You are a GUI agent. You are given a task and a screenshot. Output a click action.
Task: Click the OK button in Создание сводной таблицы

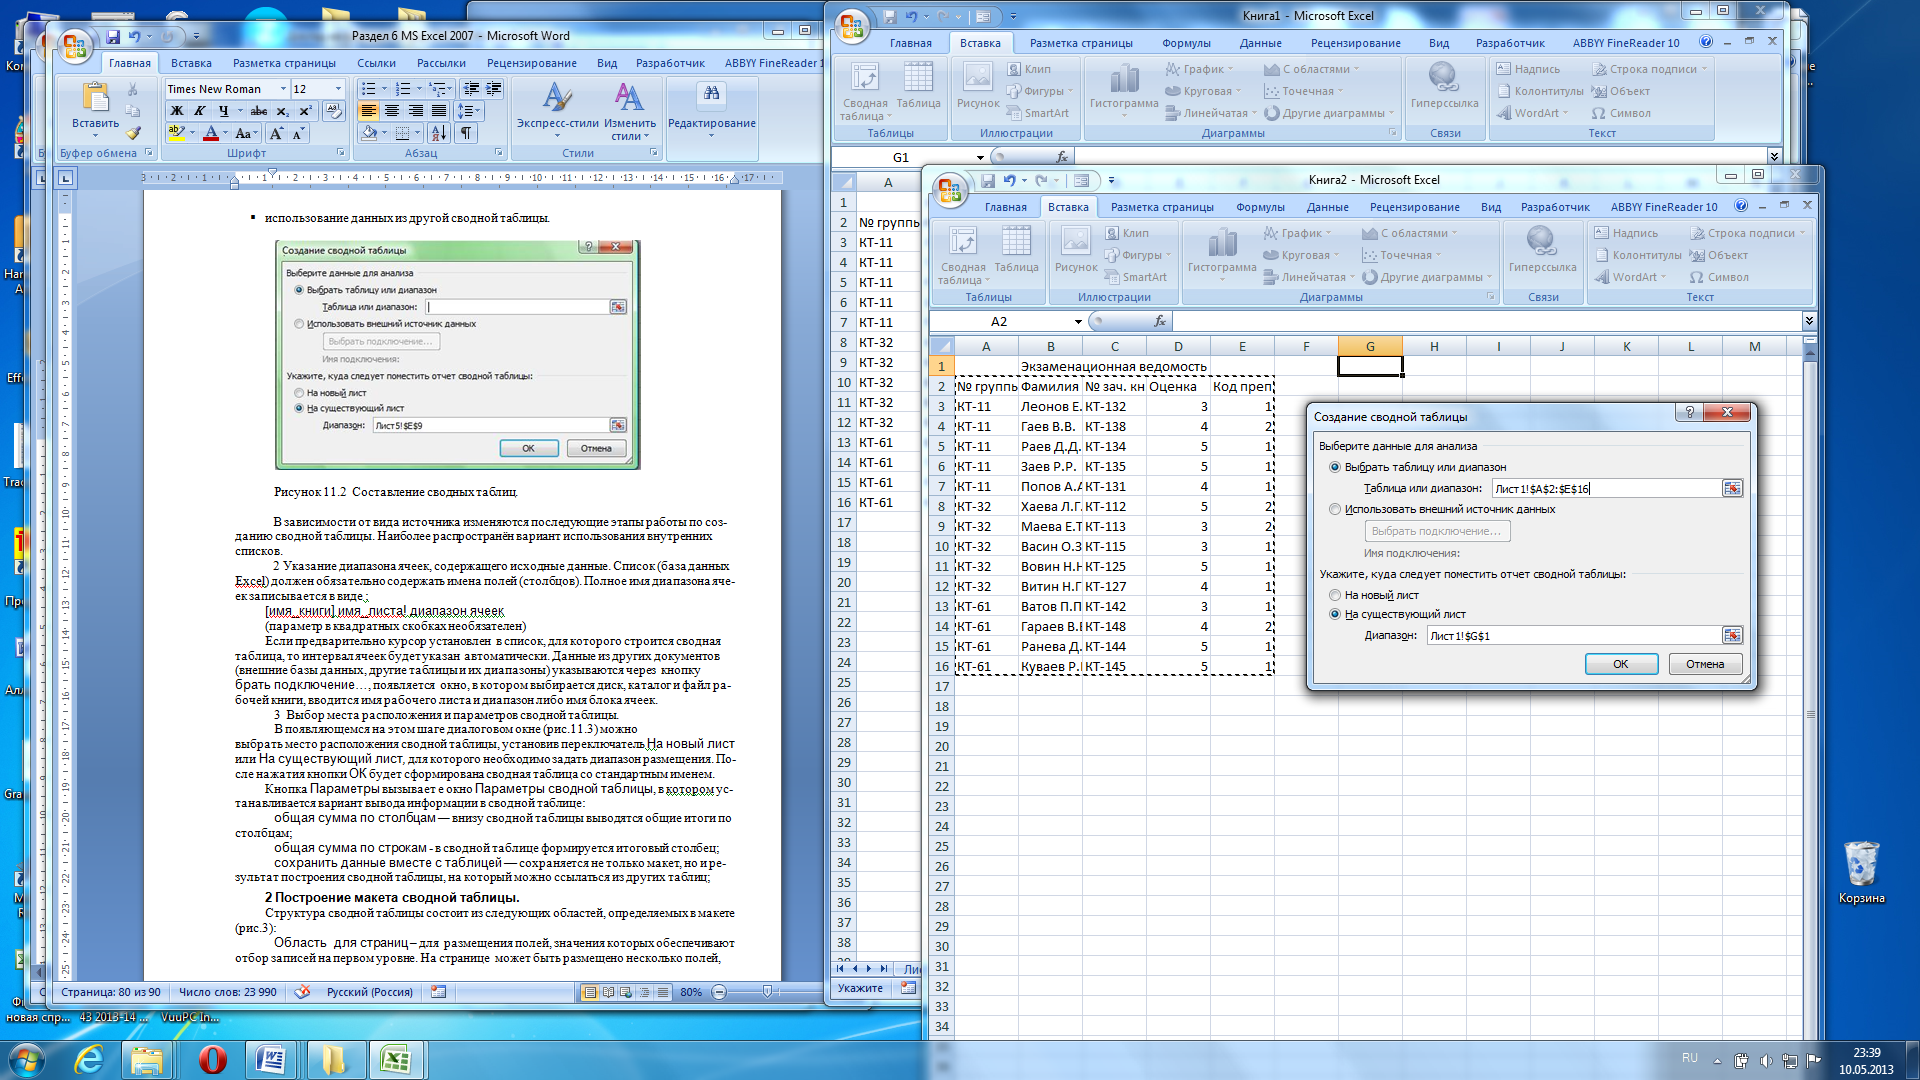(1619, 663)
